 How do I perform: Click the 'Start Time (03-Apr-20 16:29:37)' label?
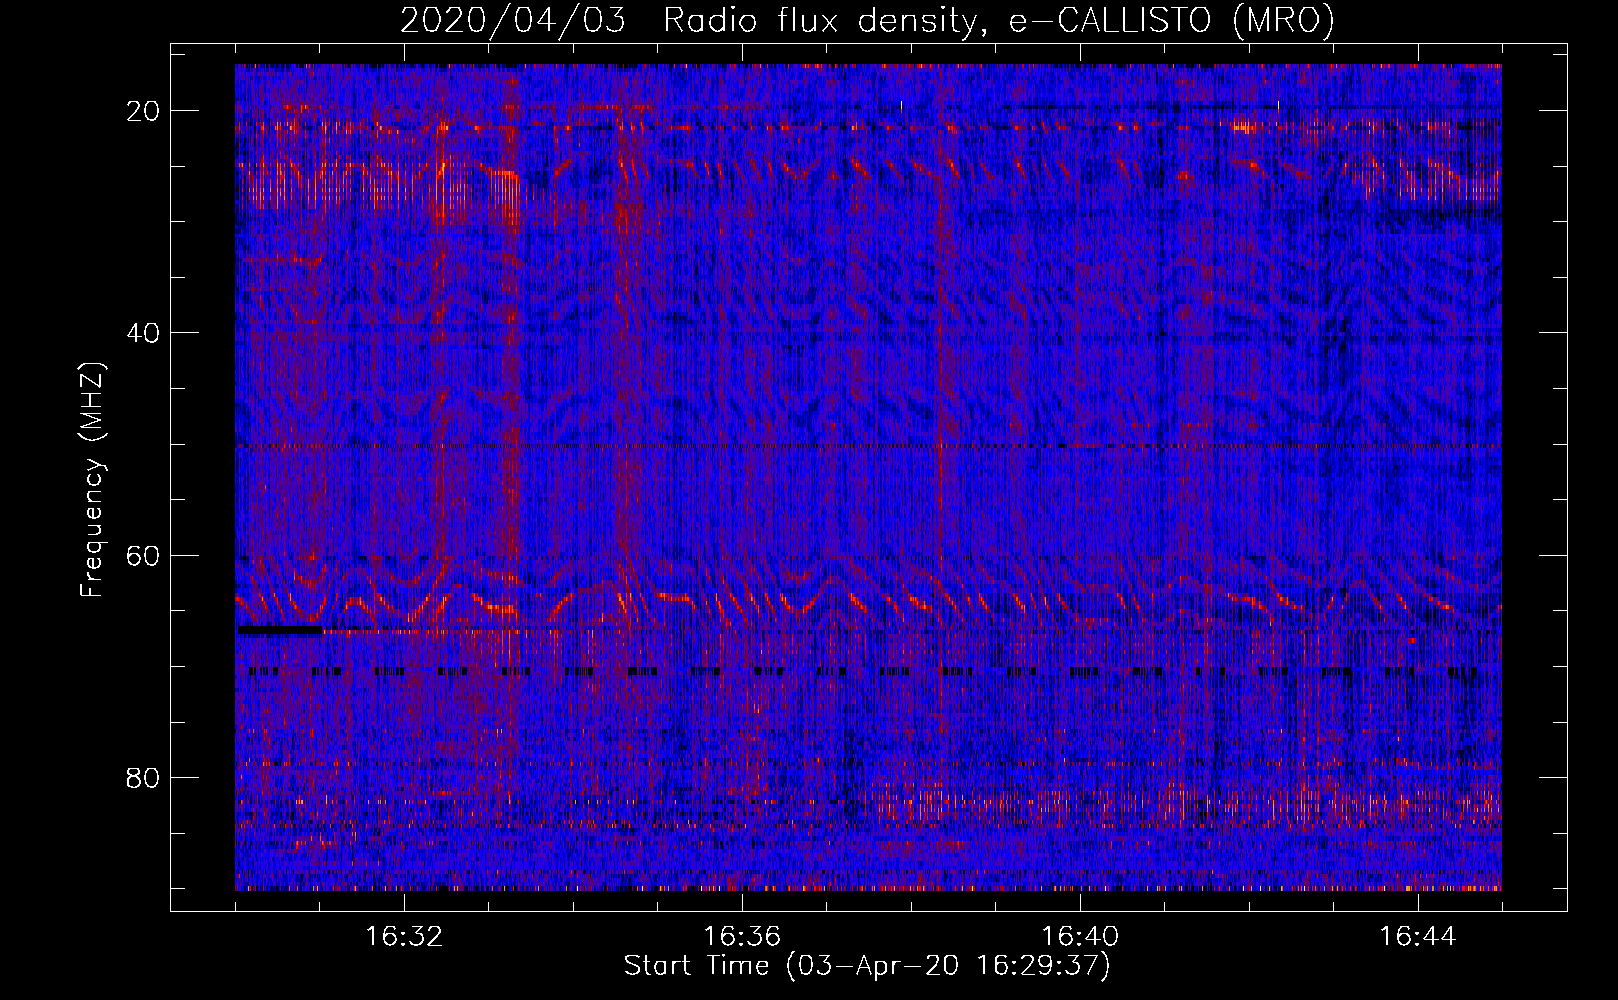tap(867, 966)
